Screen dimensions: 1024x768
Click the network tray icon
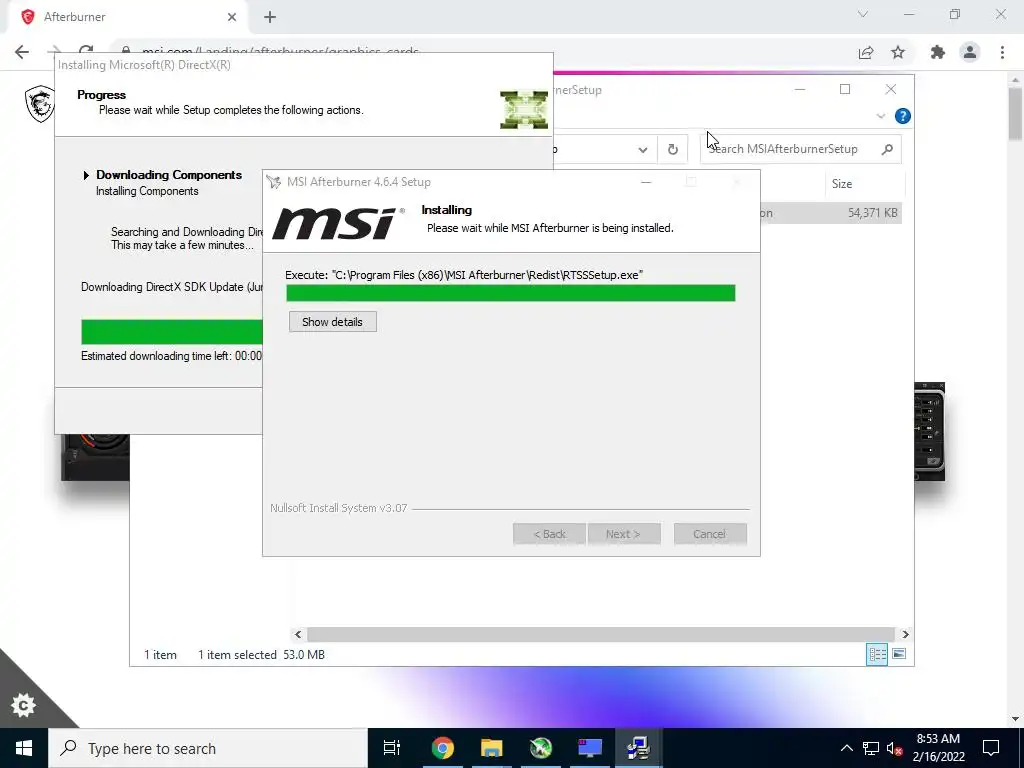pyautogui.click(x=871, y=748)
